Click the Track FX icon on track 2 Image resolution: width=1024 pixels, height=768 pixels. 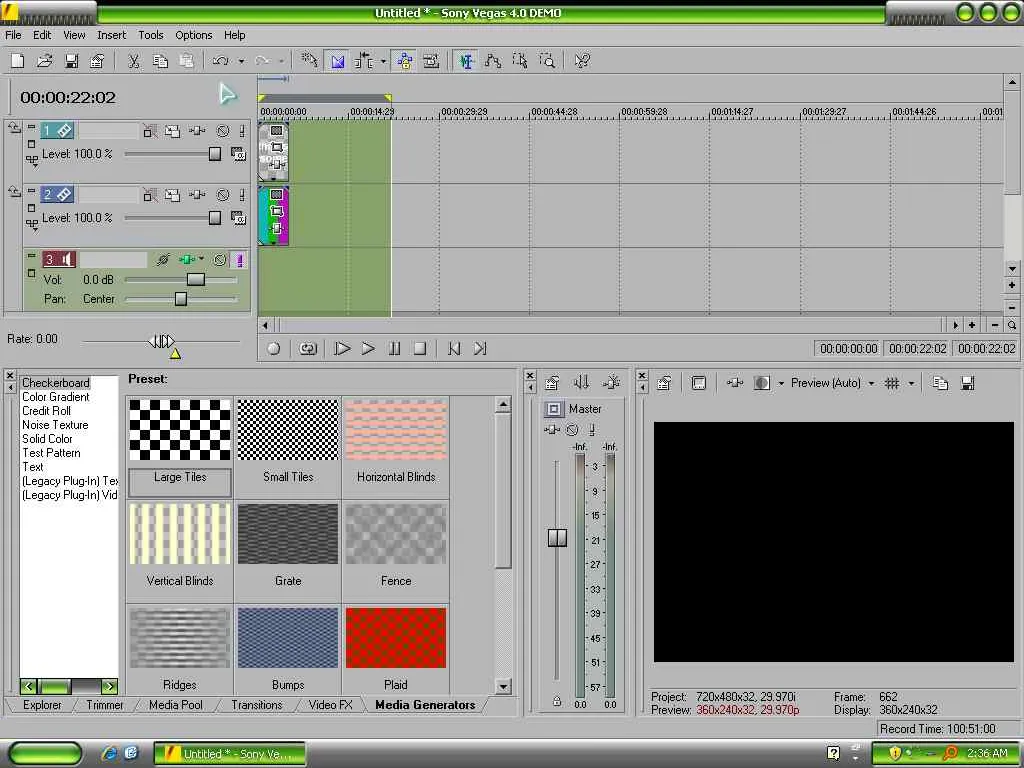pyautogui.click(x=197, y=195)
